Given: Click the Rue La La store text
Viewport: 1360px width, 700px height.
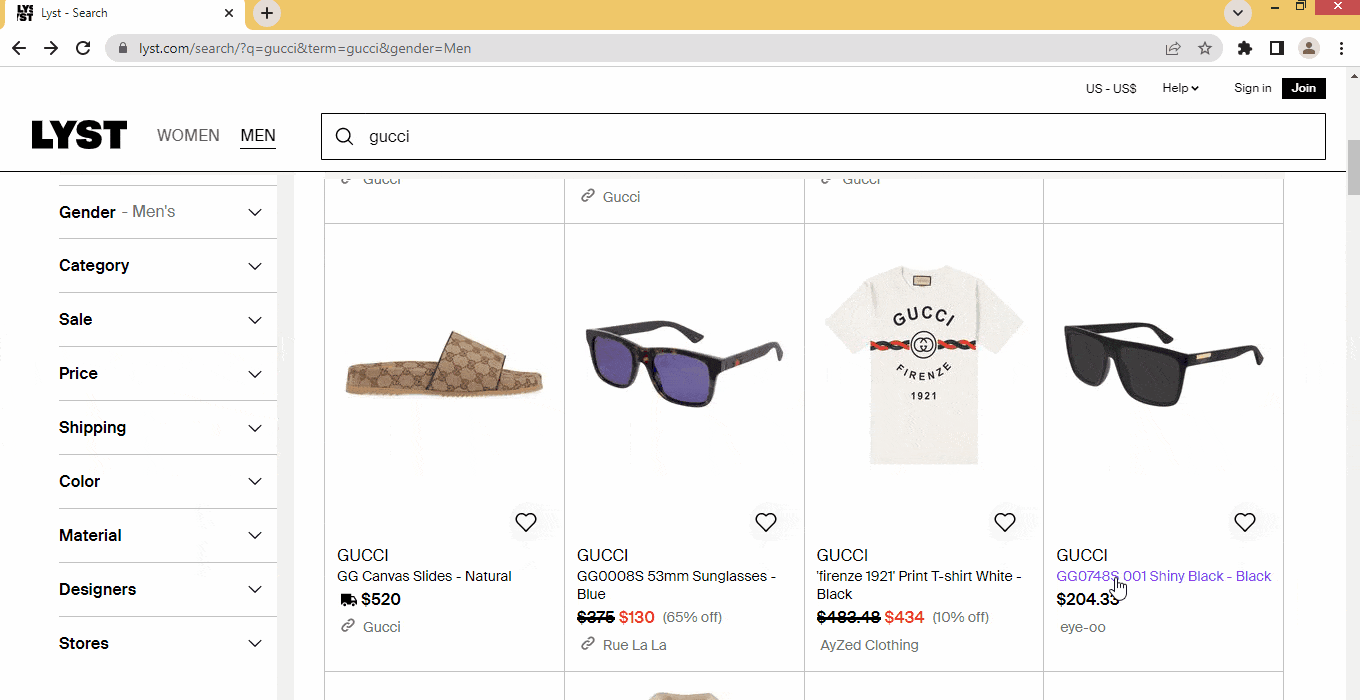Looking at the screenshot, I should pyautogui.click(x=635, y=645).
